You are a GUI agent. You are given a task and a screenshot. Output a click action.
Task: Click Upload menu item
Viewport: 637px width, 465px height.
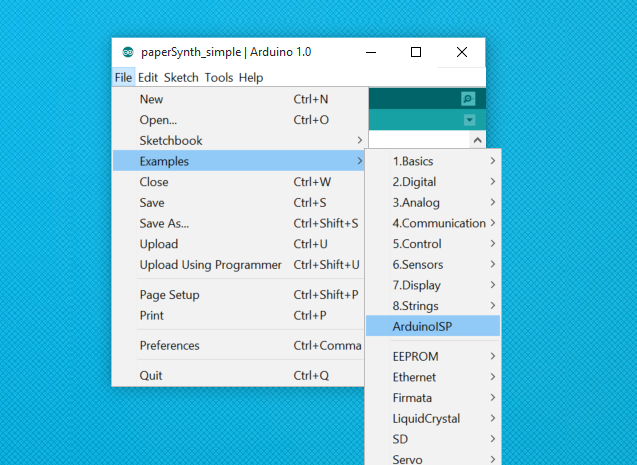click(238, 244)
